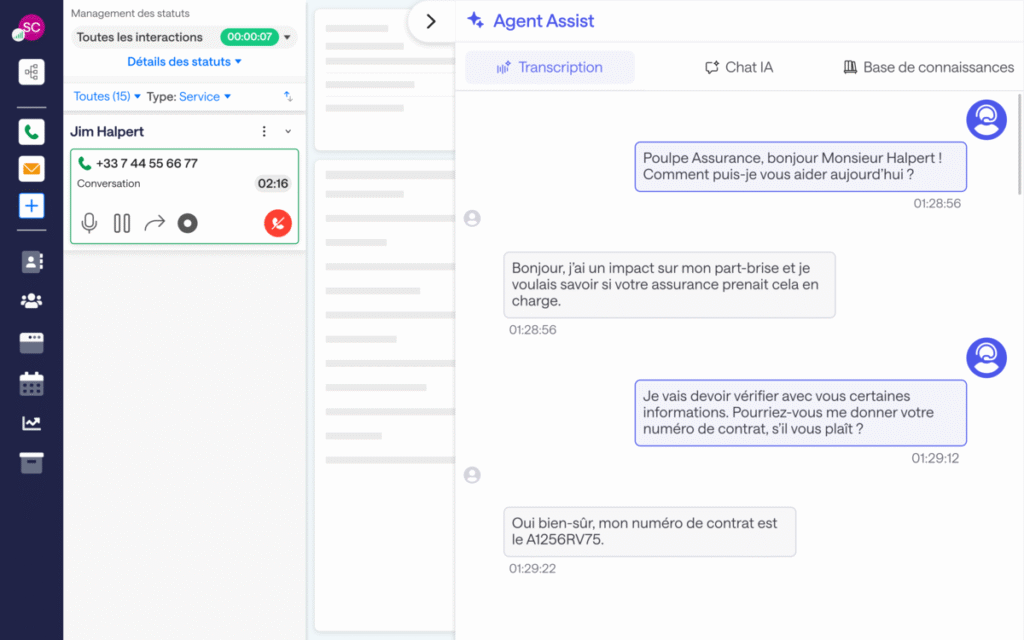Screen dimensions: 1024x640
Task: Mute the microphone on the call
Action: click(x=89, y=223)
